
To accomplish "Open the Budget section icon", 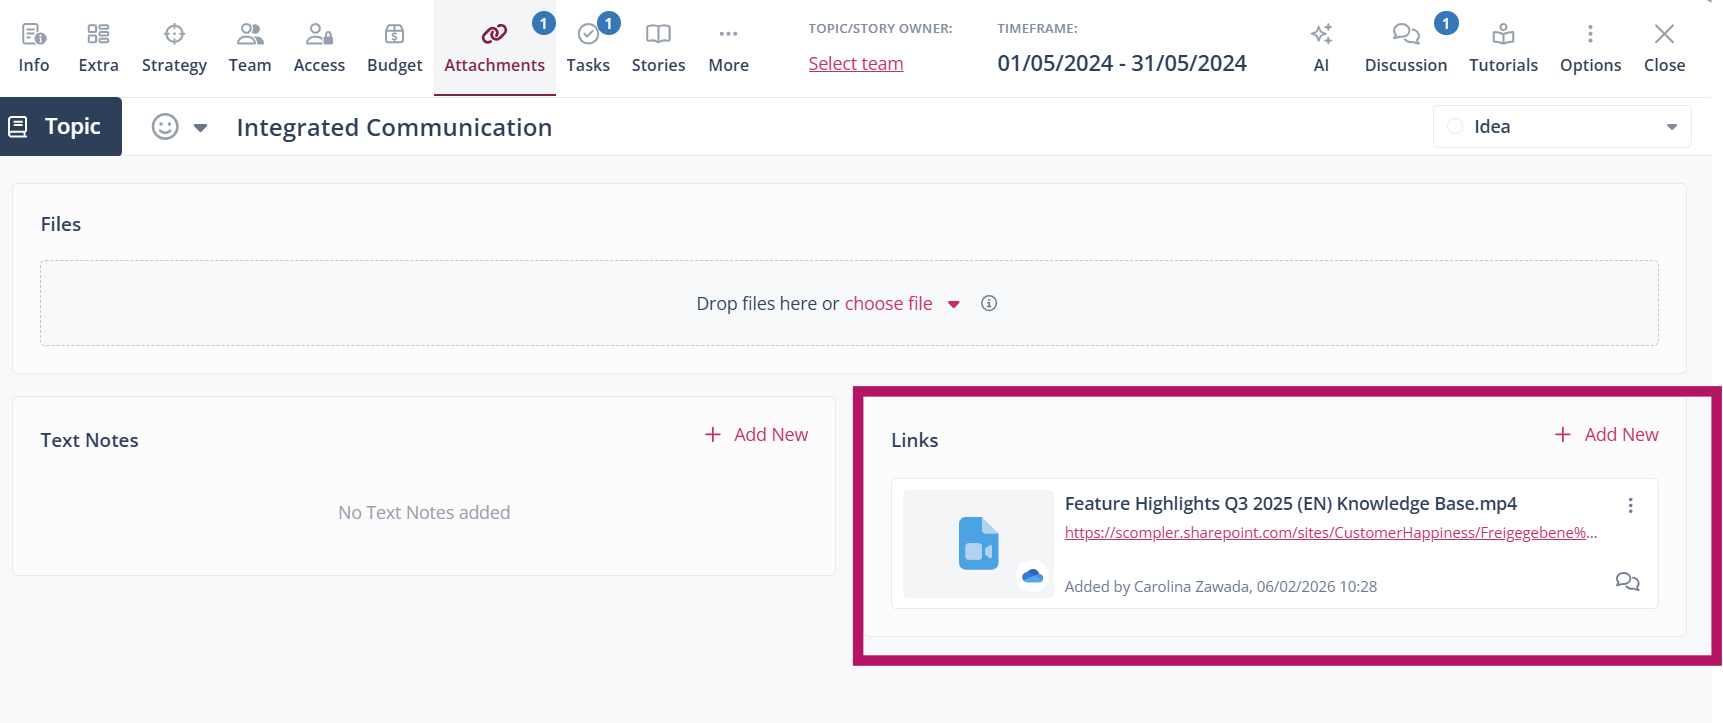I will [394, 35].
